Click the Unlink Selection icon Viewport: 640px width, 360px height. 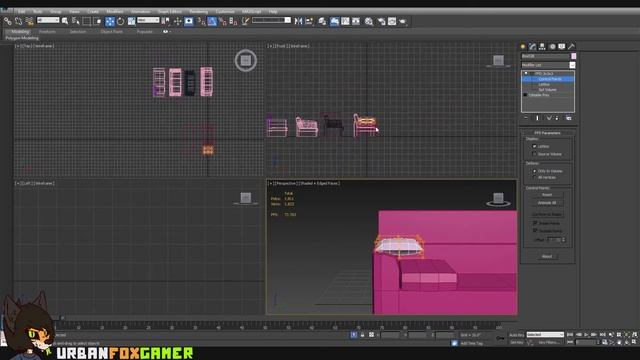coord(18,21)
